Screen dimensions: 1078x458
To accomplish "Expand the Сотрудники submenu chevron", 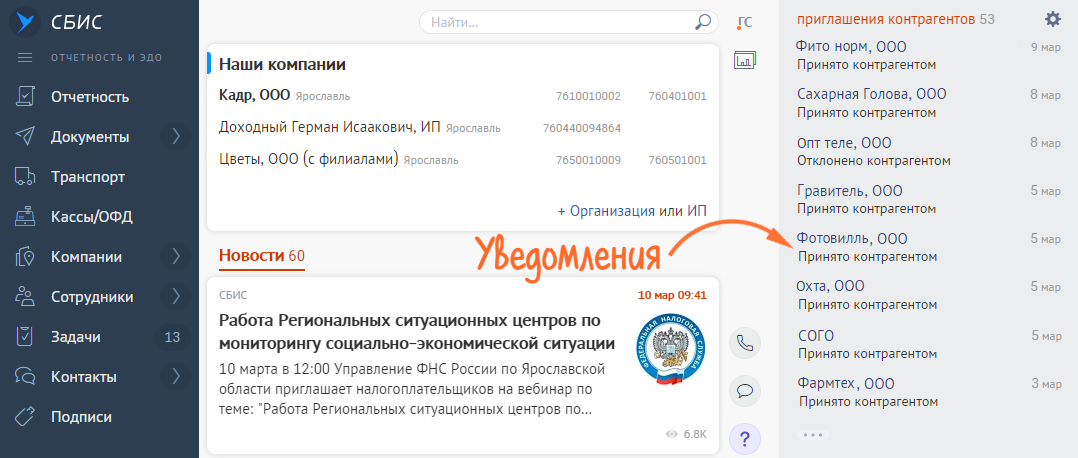I will (176, 297).
